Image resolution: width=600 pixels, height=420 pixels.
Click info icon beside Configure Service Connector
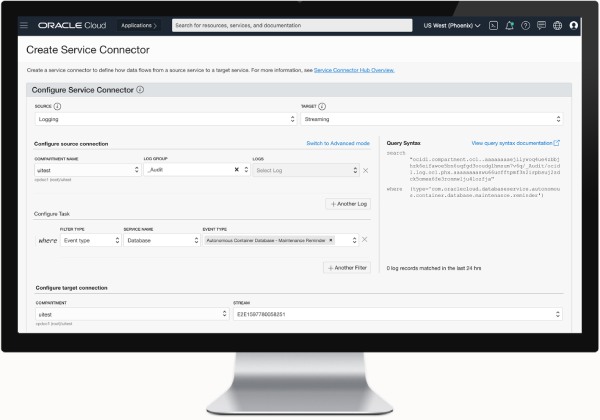tap(140, 90)
